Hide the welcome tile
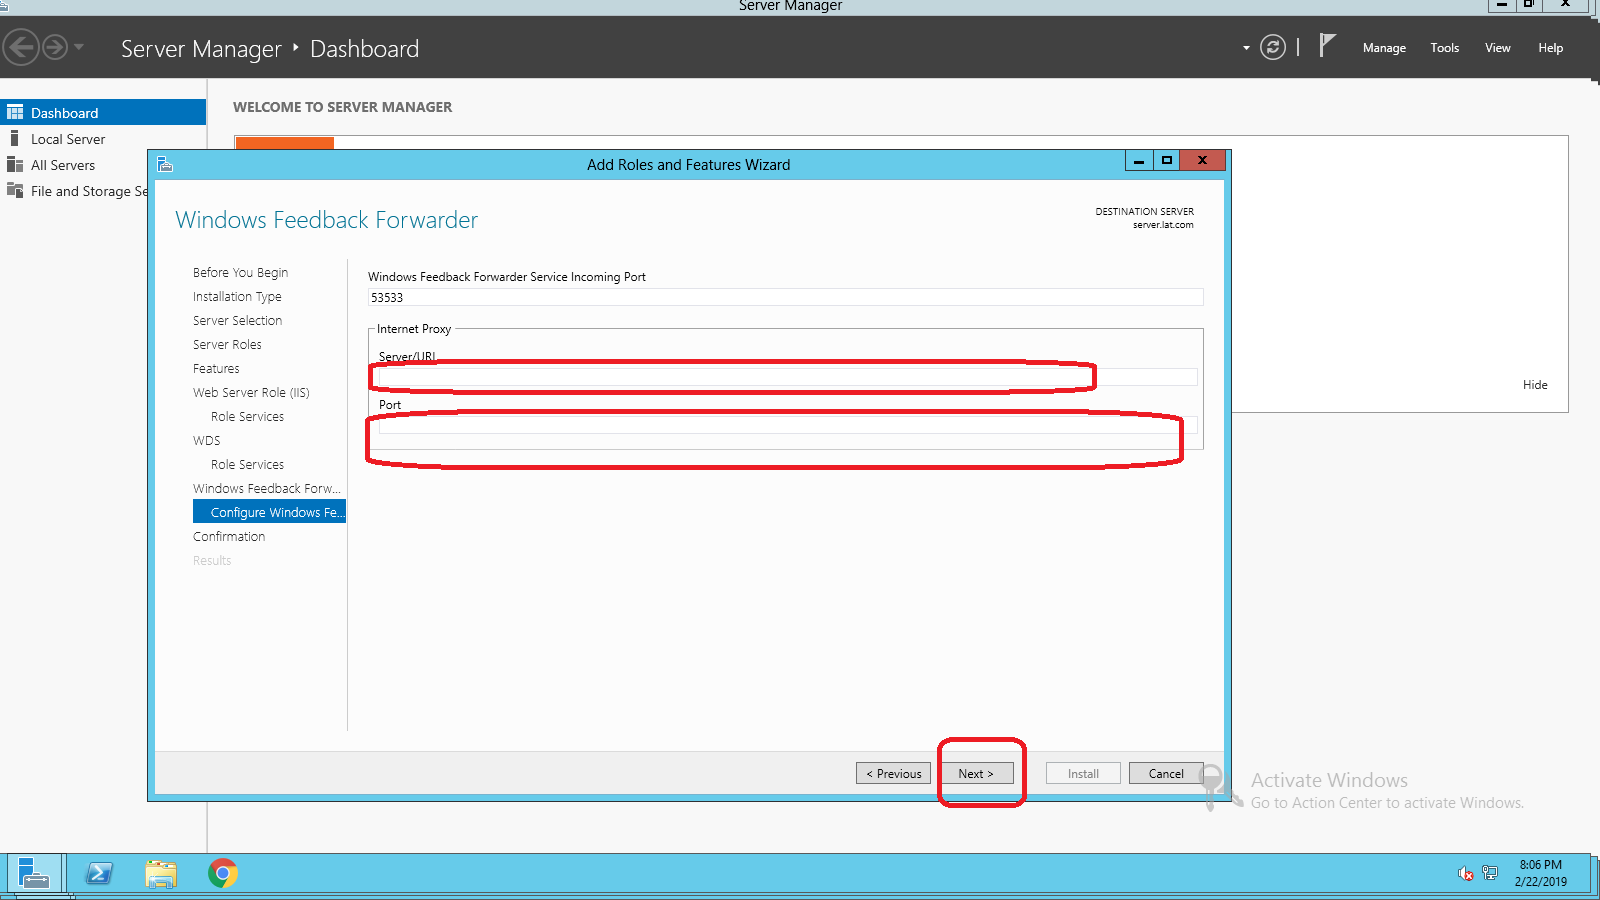Screen dimensions: 1600x900 tap(1535, 385)
